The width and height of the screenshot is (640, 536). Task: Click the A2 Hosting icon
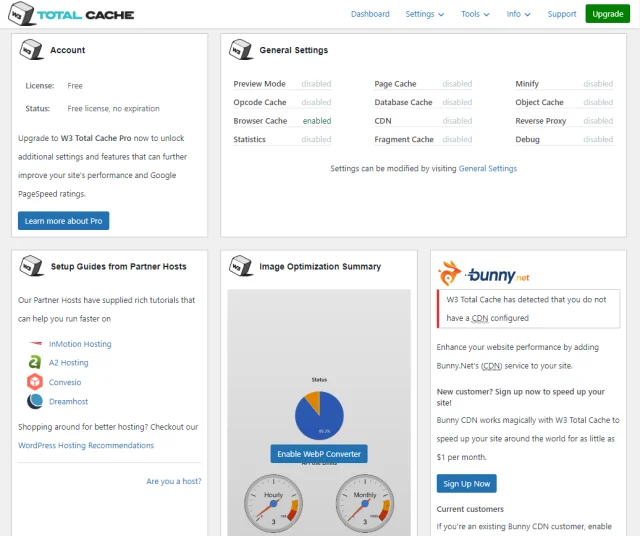coord(35,363)
